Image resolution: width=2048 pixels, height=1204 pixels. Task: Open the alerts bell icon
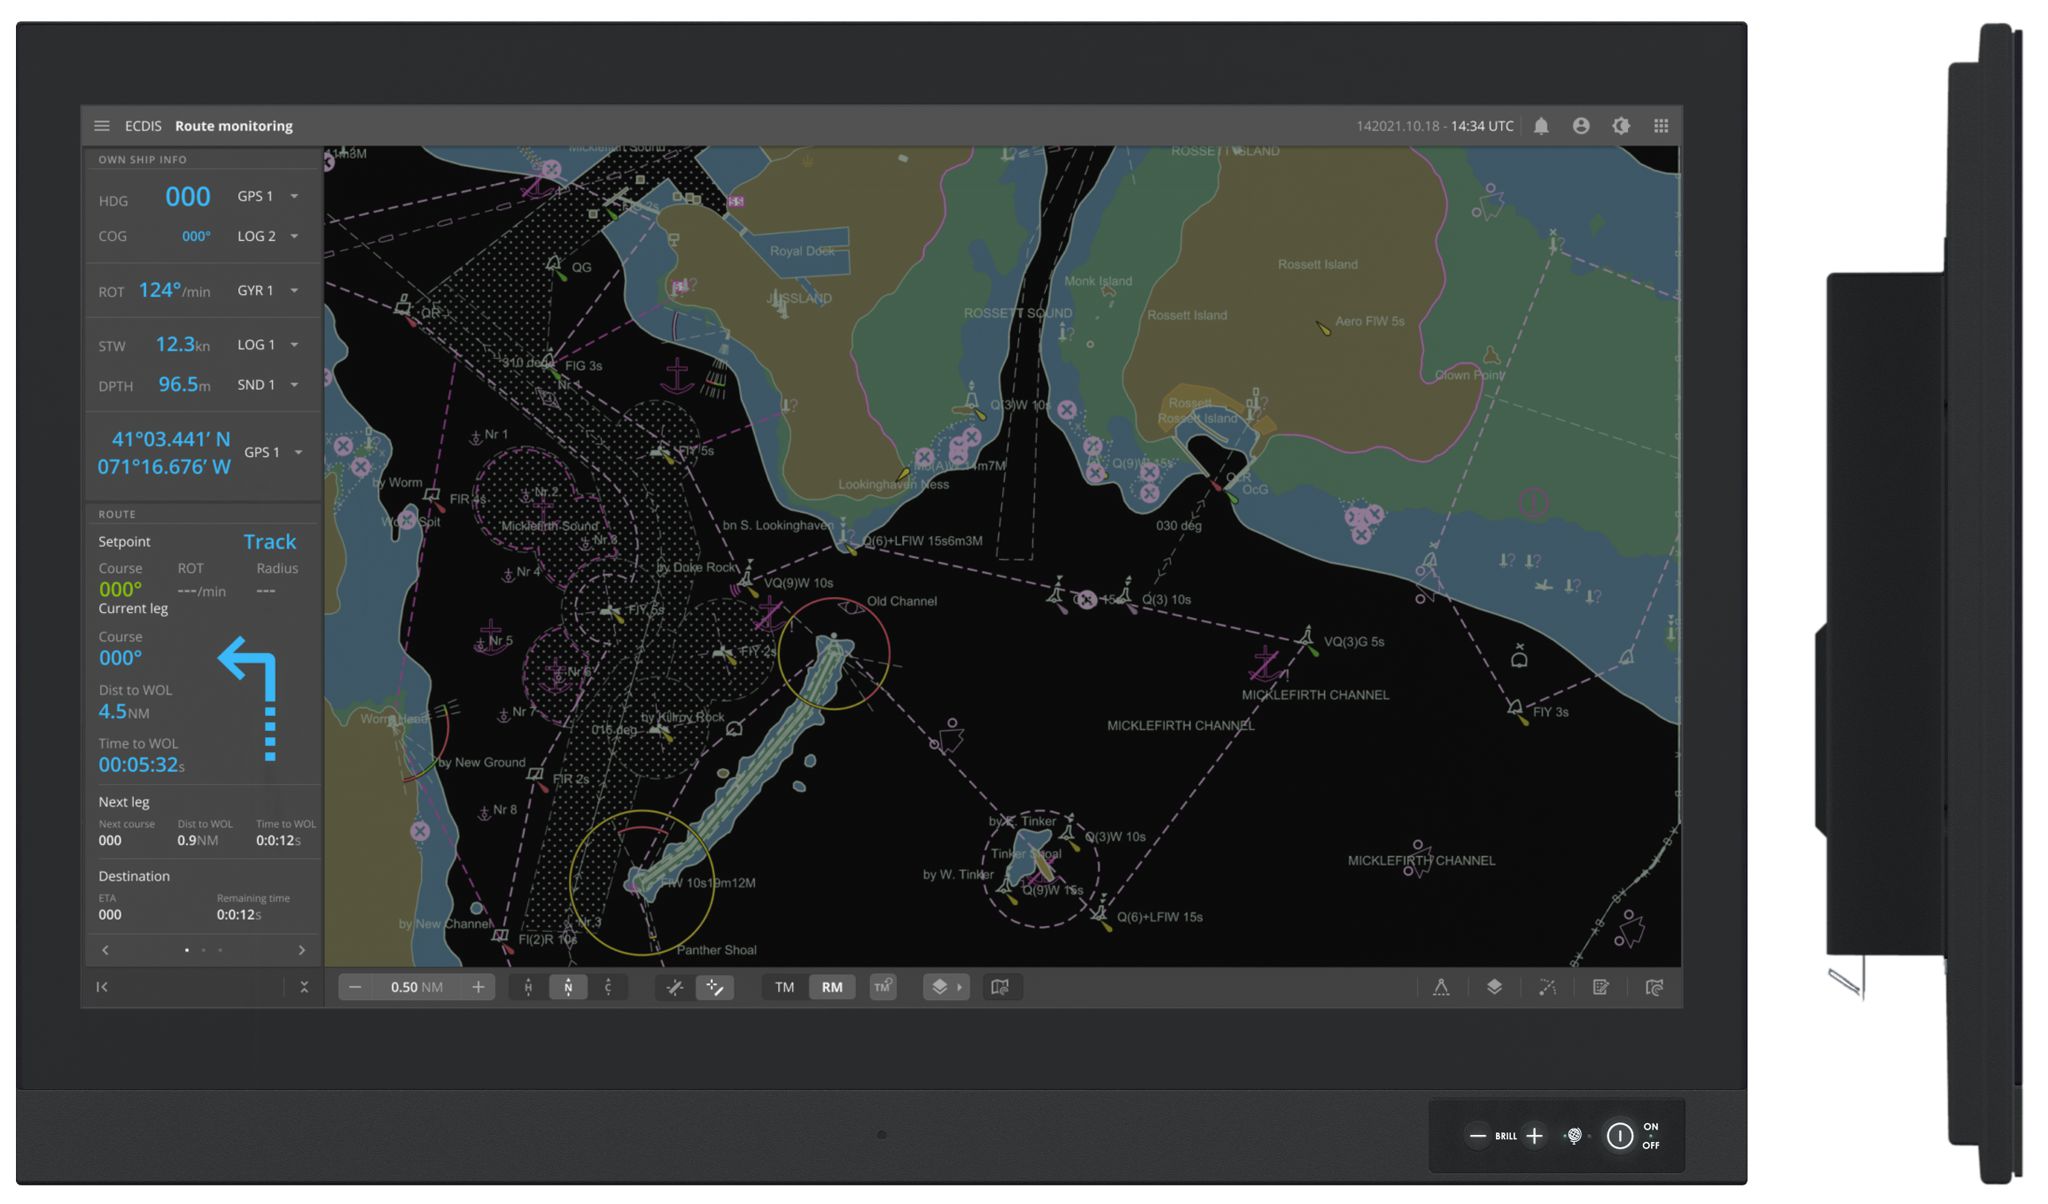pyautogui.click(x=1541, y=126)
